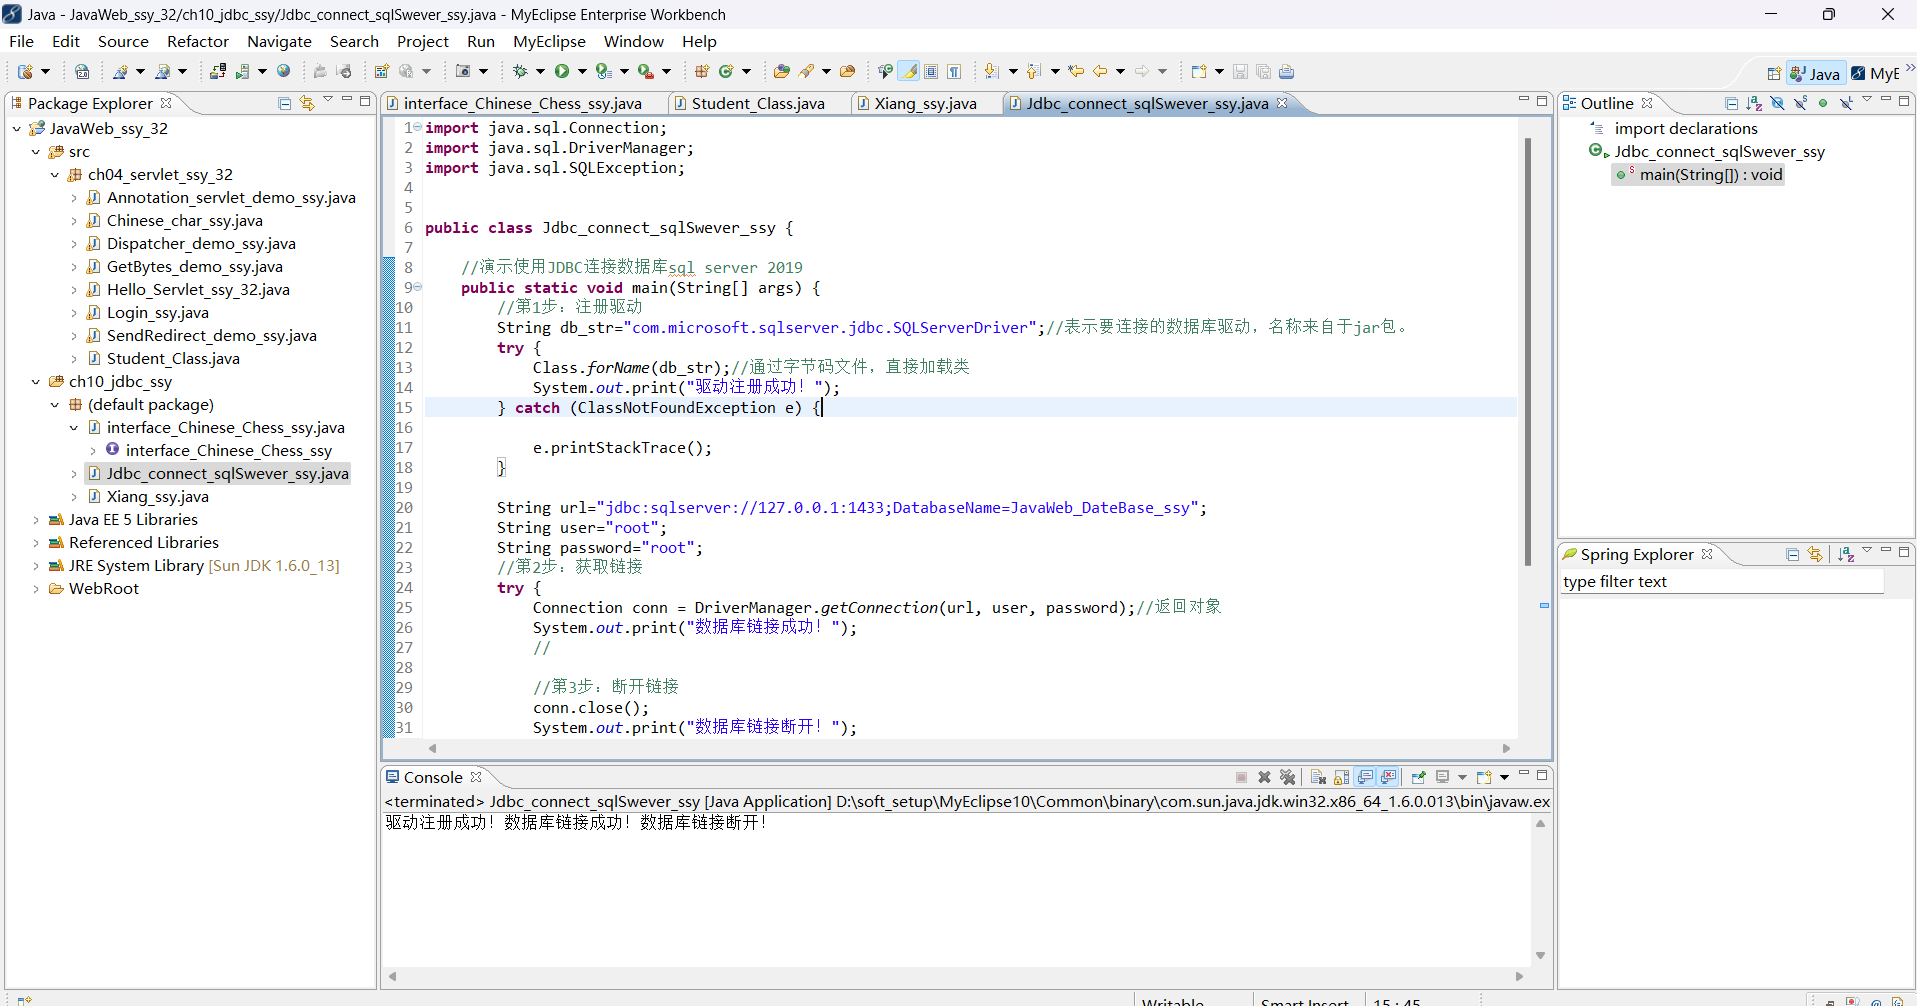
Task: Open the web browser globe toolbar icon
Action: coord(284,71)
